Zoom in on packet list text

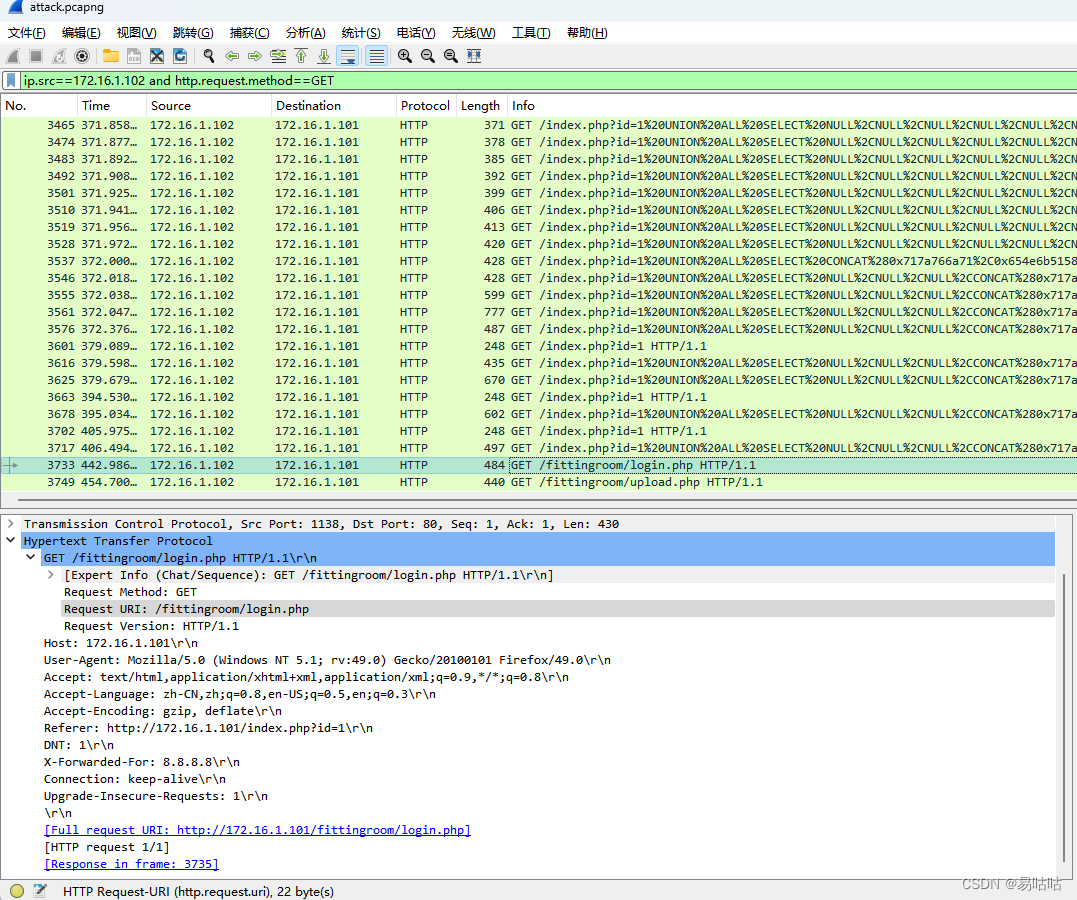[x=404, y=56]
